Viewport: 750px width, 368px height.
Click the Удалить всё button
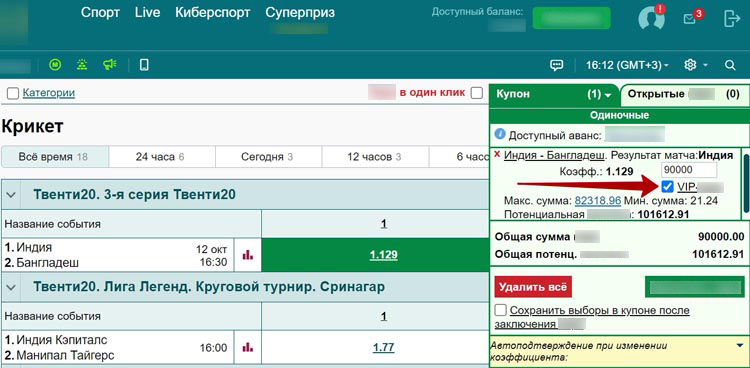coord(533,287)
